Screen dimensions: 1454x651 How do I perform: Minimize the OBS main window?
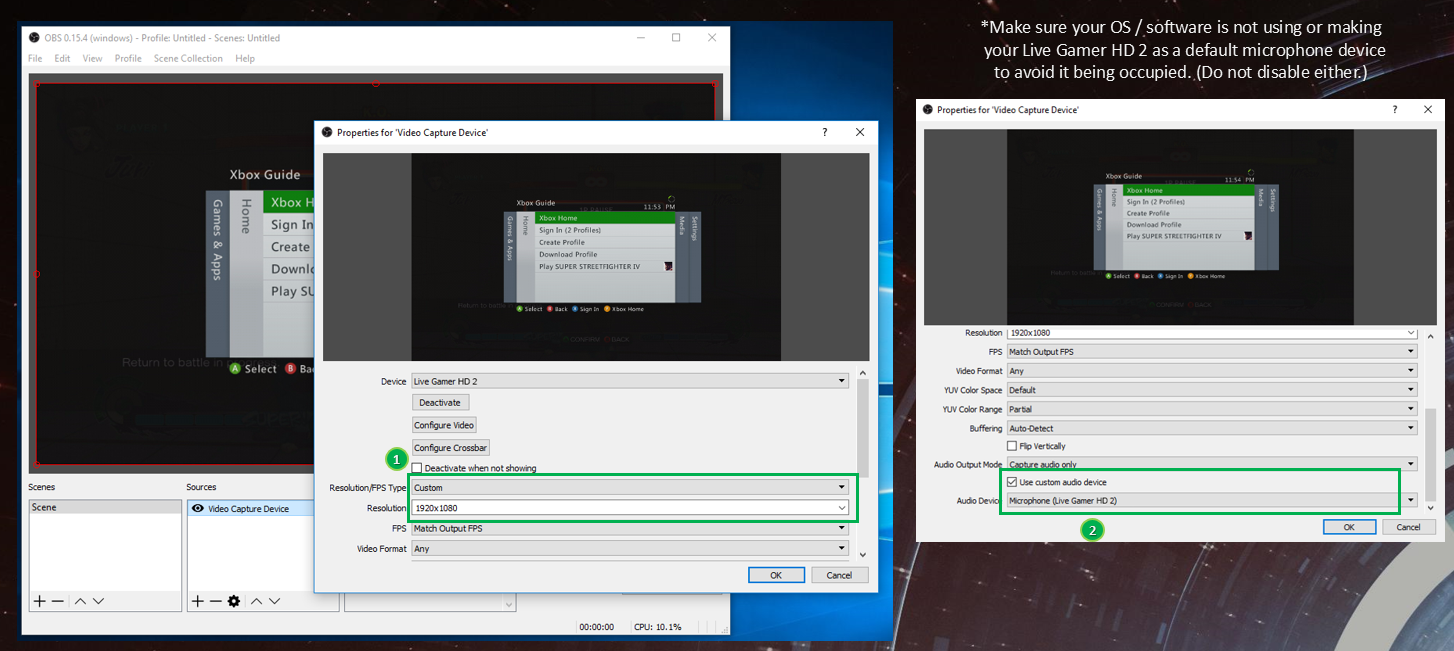pyautogui.click(x=640, y=38)
